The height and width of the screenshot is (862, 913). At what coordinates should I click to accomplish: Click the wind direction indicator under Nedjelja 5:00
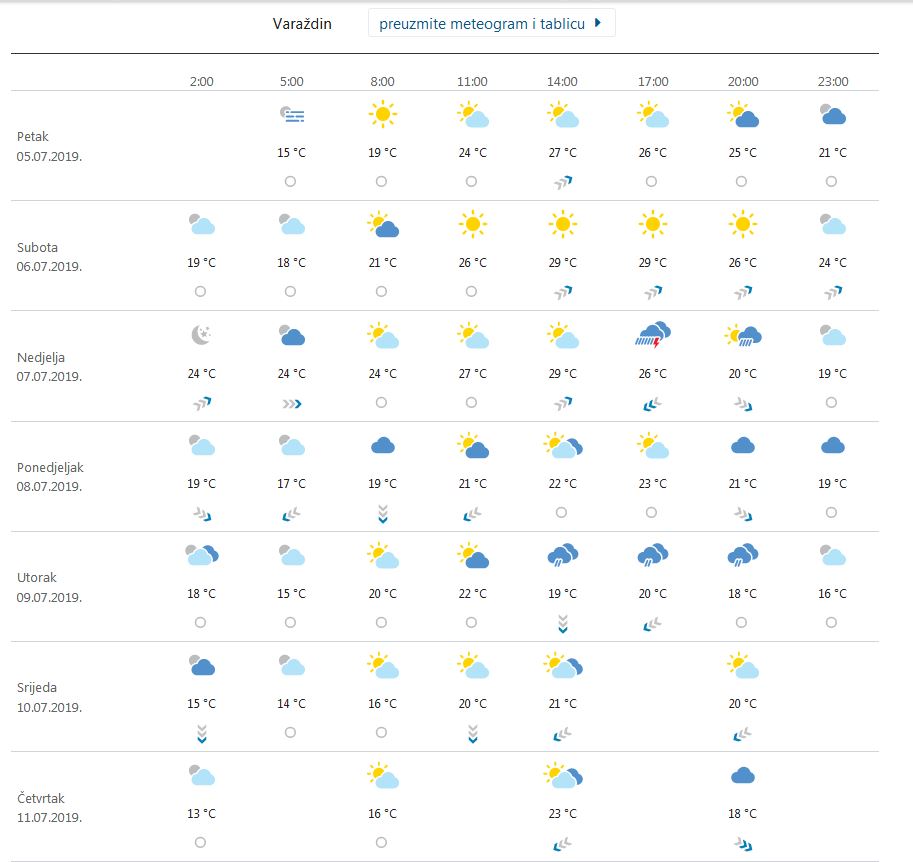[290, 403]
